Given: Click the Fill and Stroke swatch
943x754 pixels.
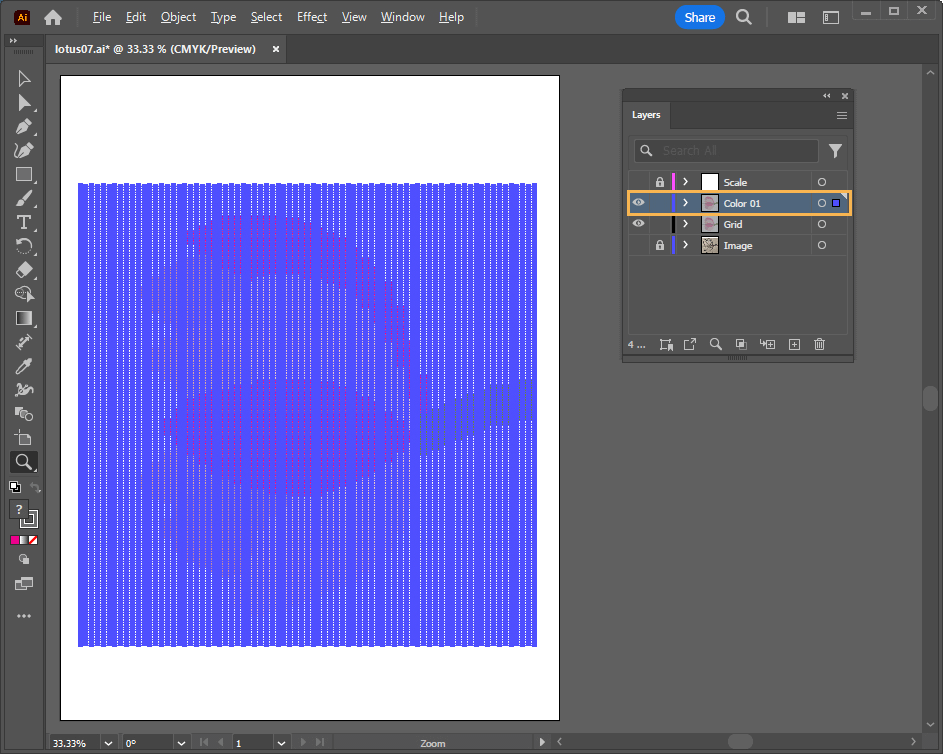Looking at the screenshot, I should pyautogui.click(x=24, y=514).
